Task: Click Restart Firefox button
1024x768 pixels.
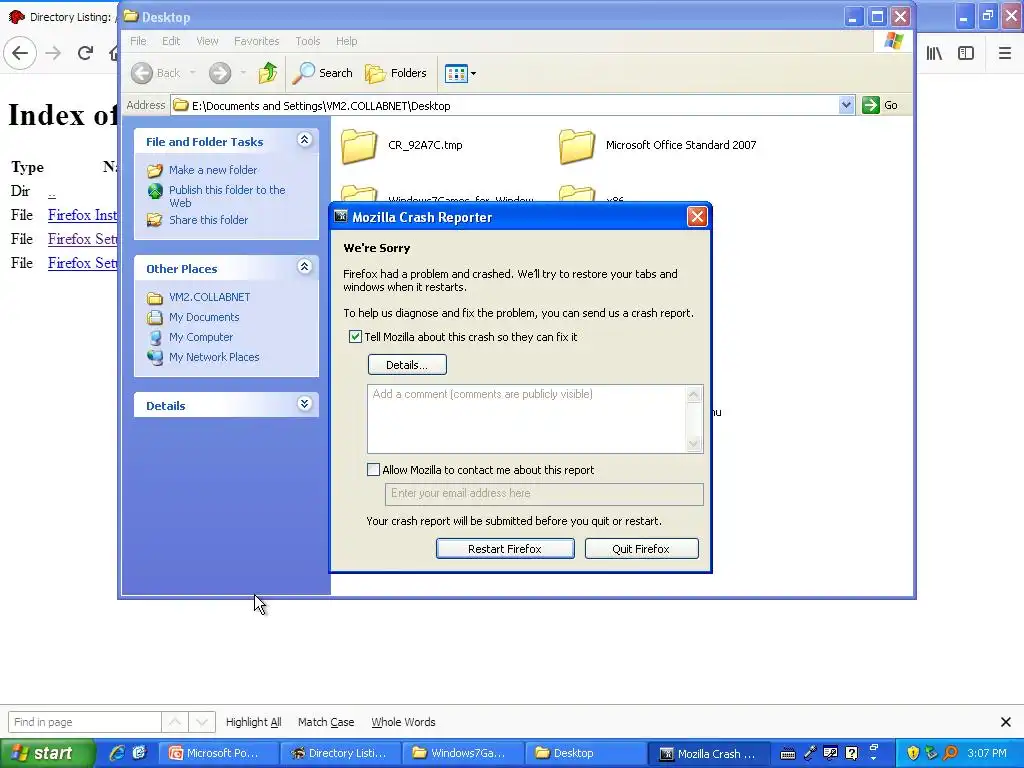Action: coord(505,549)
